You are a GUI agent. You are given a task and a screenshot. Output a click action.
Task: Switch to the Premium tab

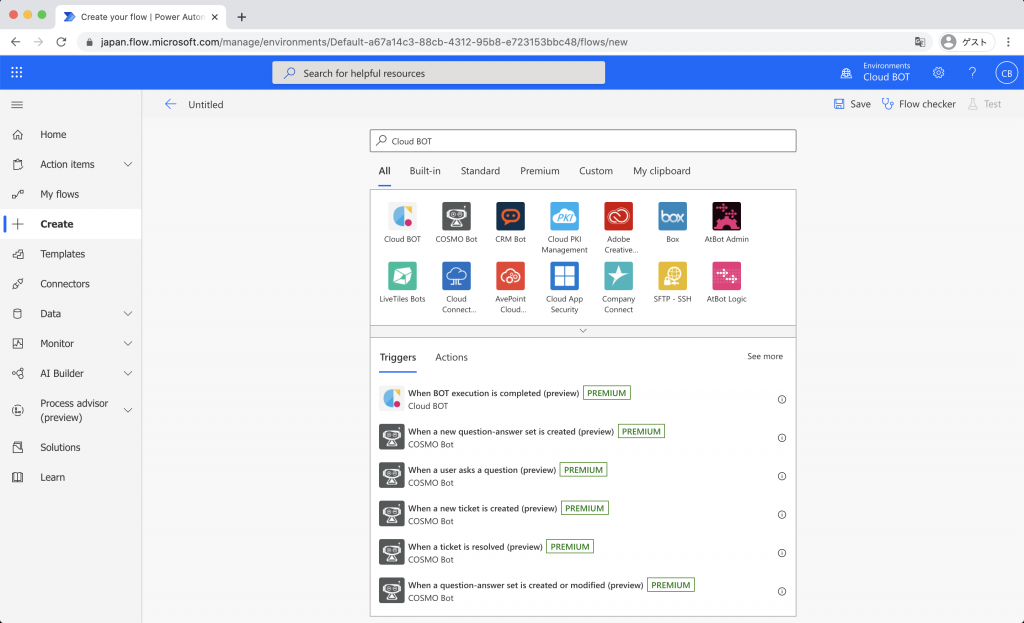(539, 171)
